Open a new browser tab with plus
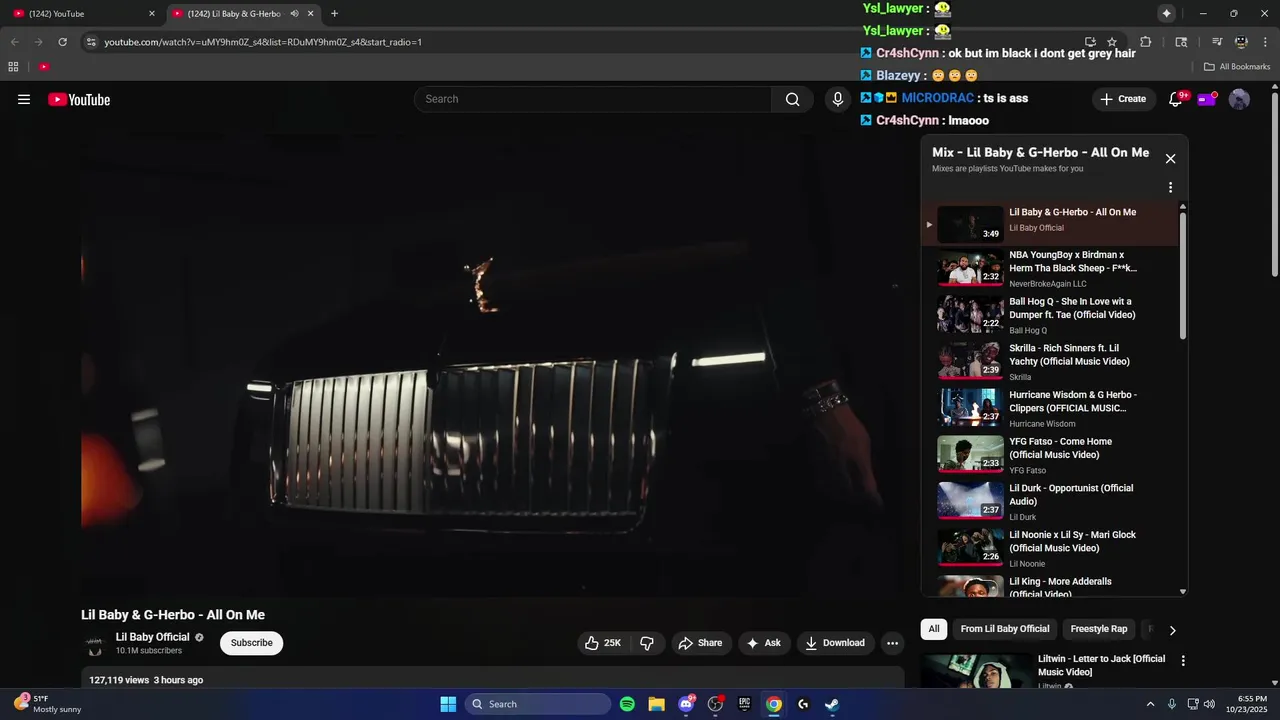This screenshot has height=720, width=1280. coord(334,14)
